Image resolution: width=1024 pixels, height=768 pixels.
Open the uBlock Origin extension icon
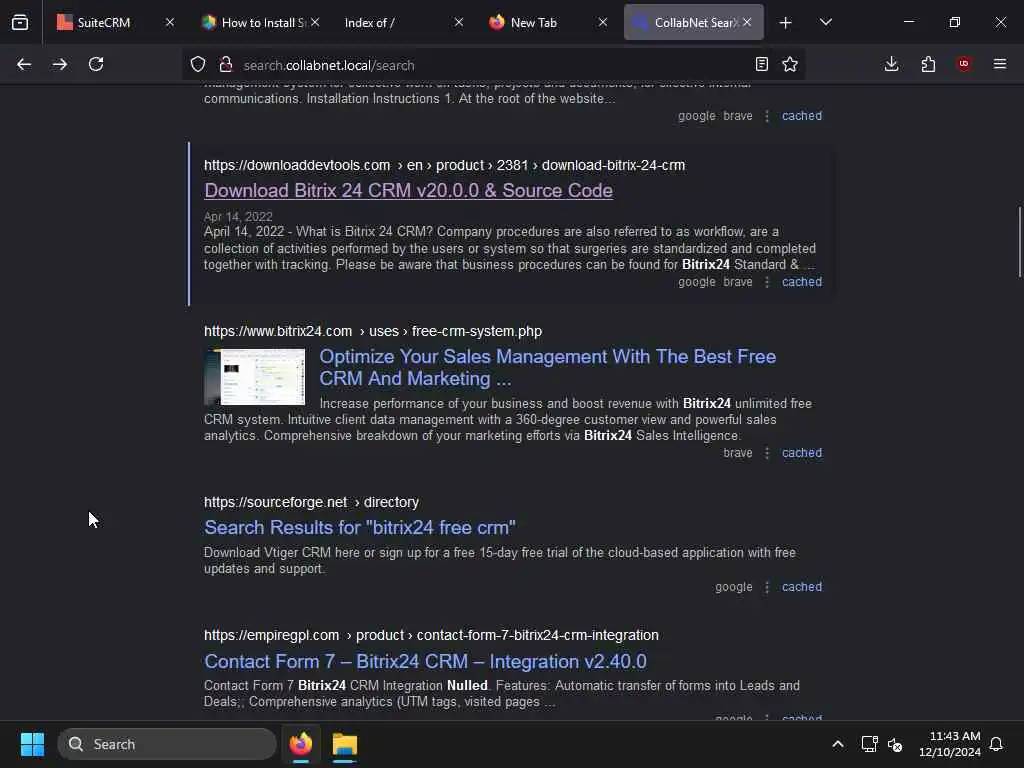pyautogui.click(x=964, y=64)
